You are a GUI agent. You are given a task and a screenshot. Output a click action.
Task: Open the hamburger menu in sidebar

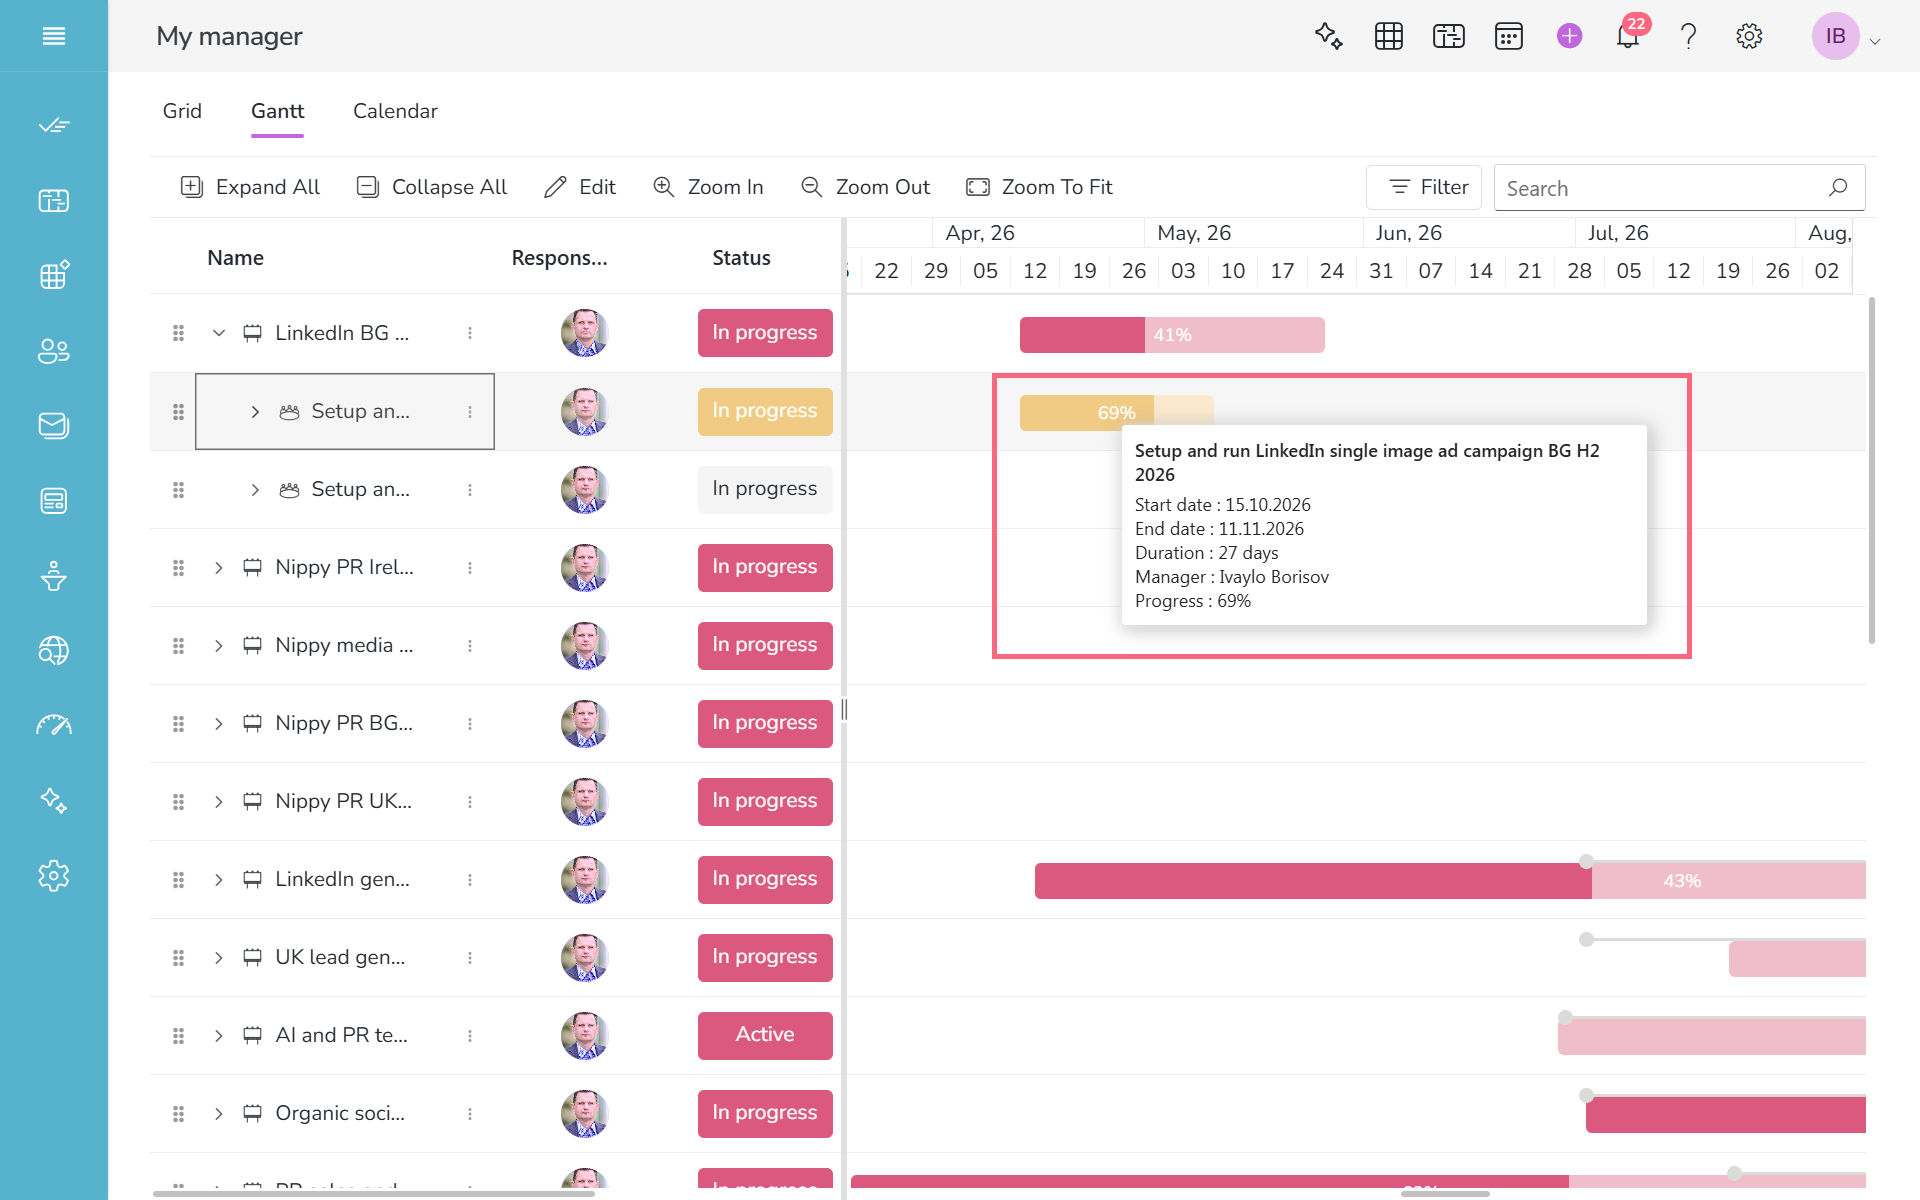[54, 36]
